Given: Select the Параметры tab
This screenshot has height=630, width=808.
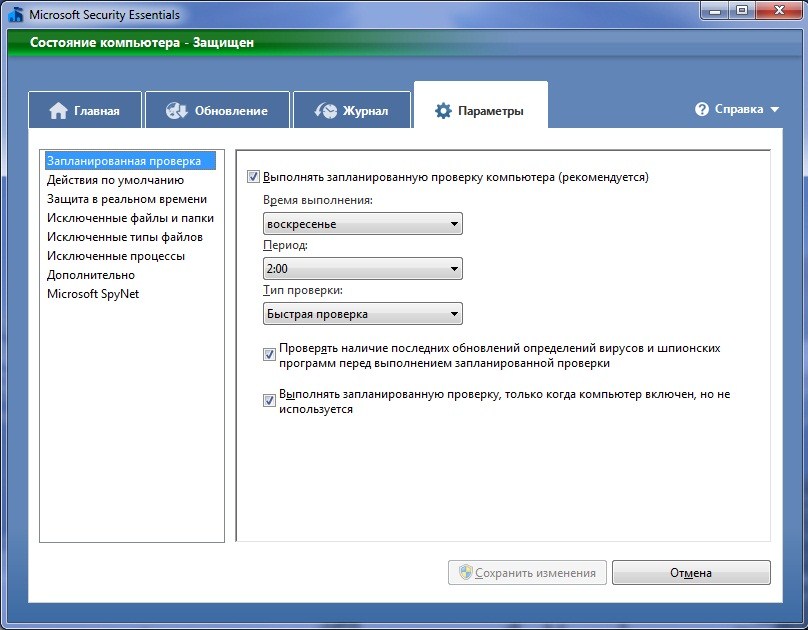Looking at the screenshot, I should [481, 105].
